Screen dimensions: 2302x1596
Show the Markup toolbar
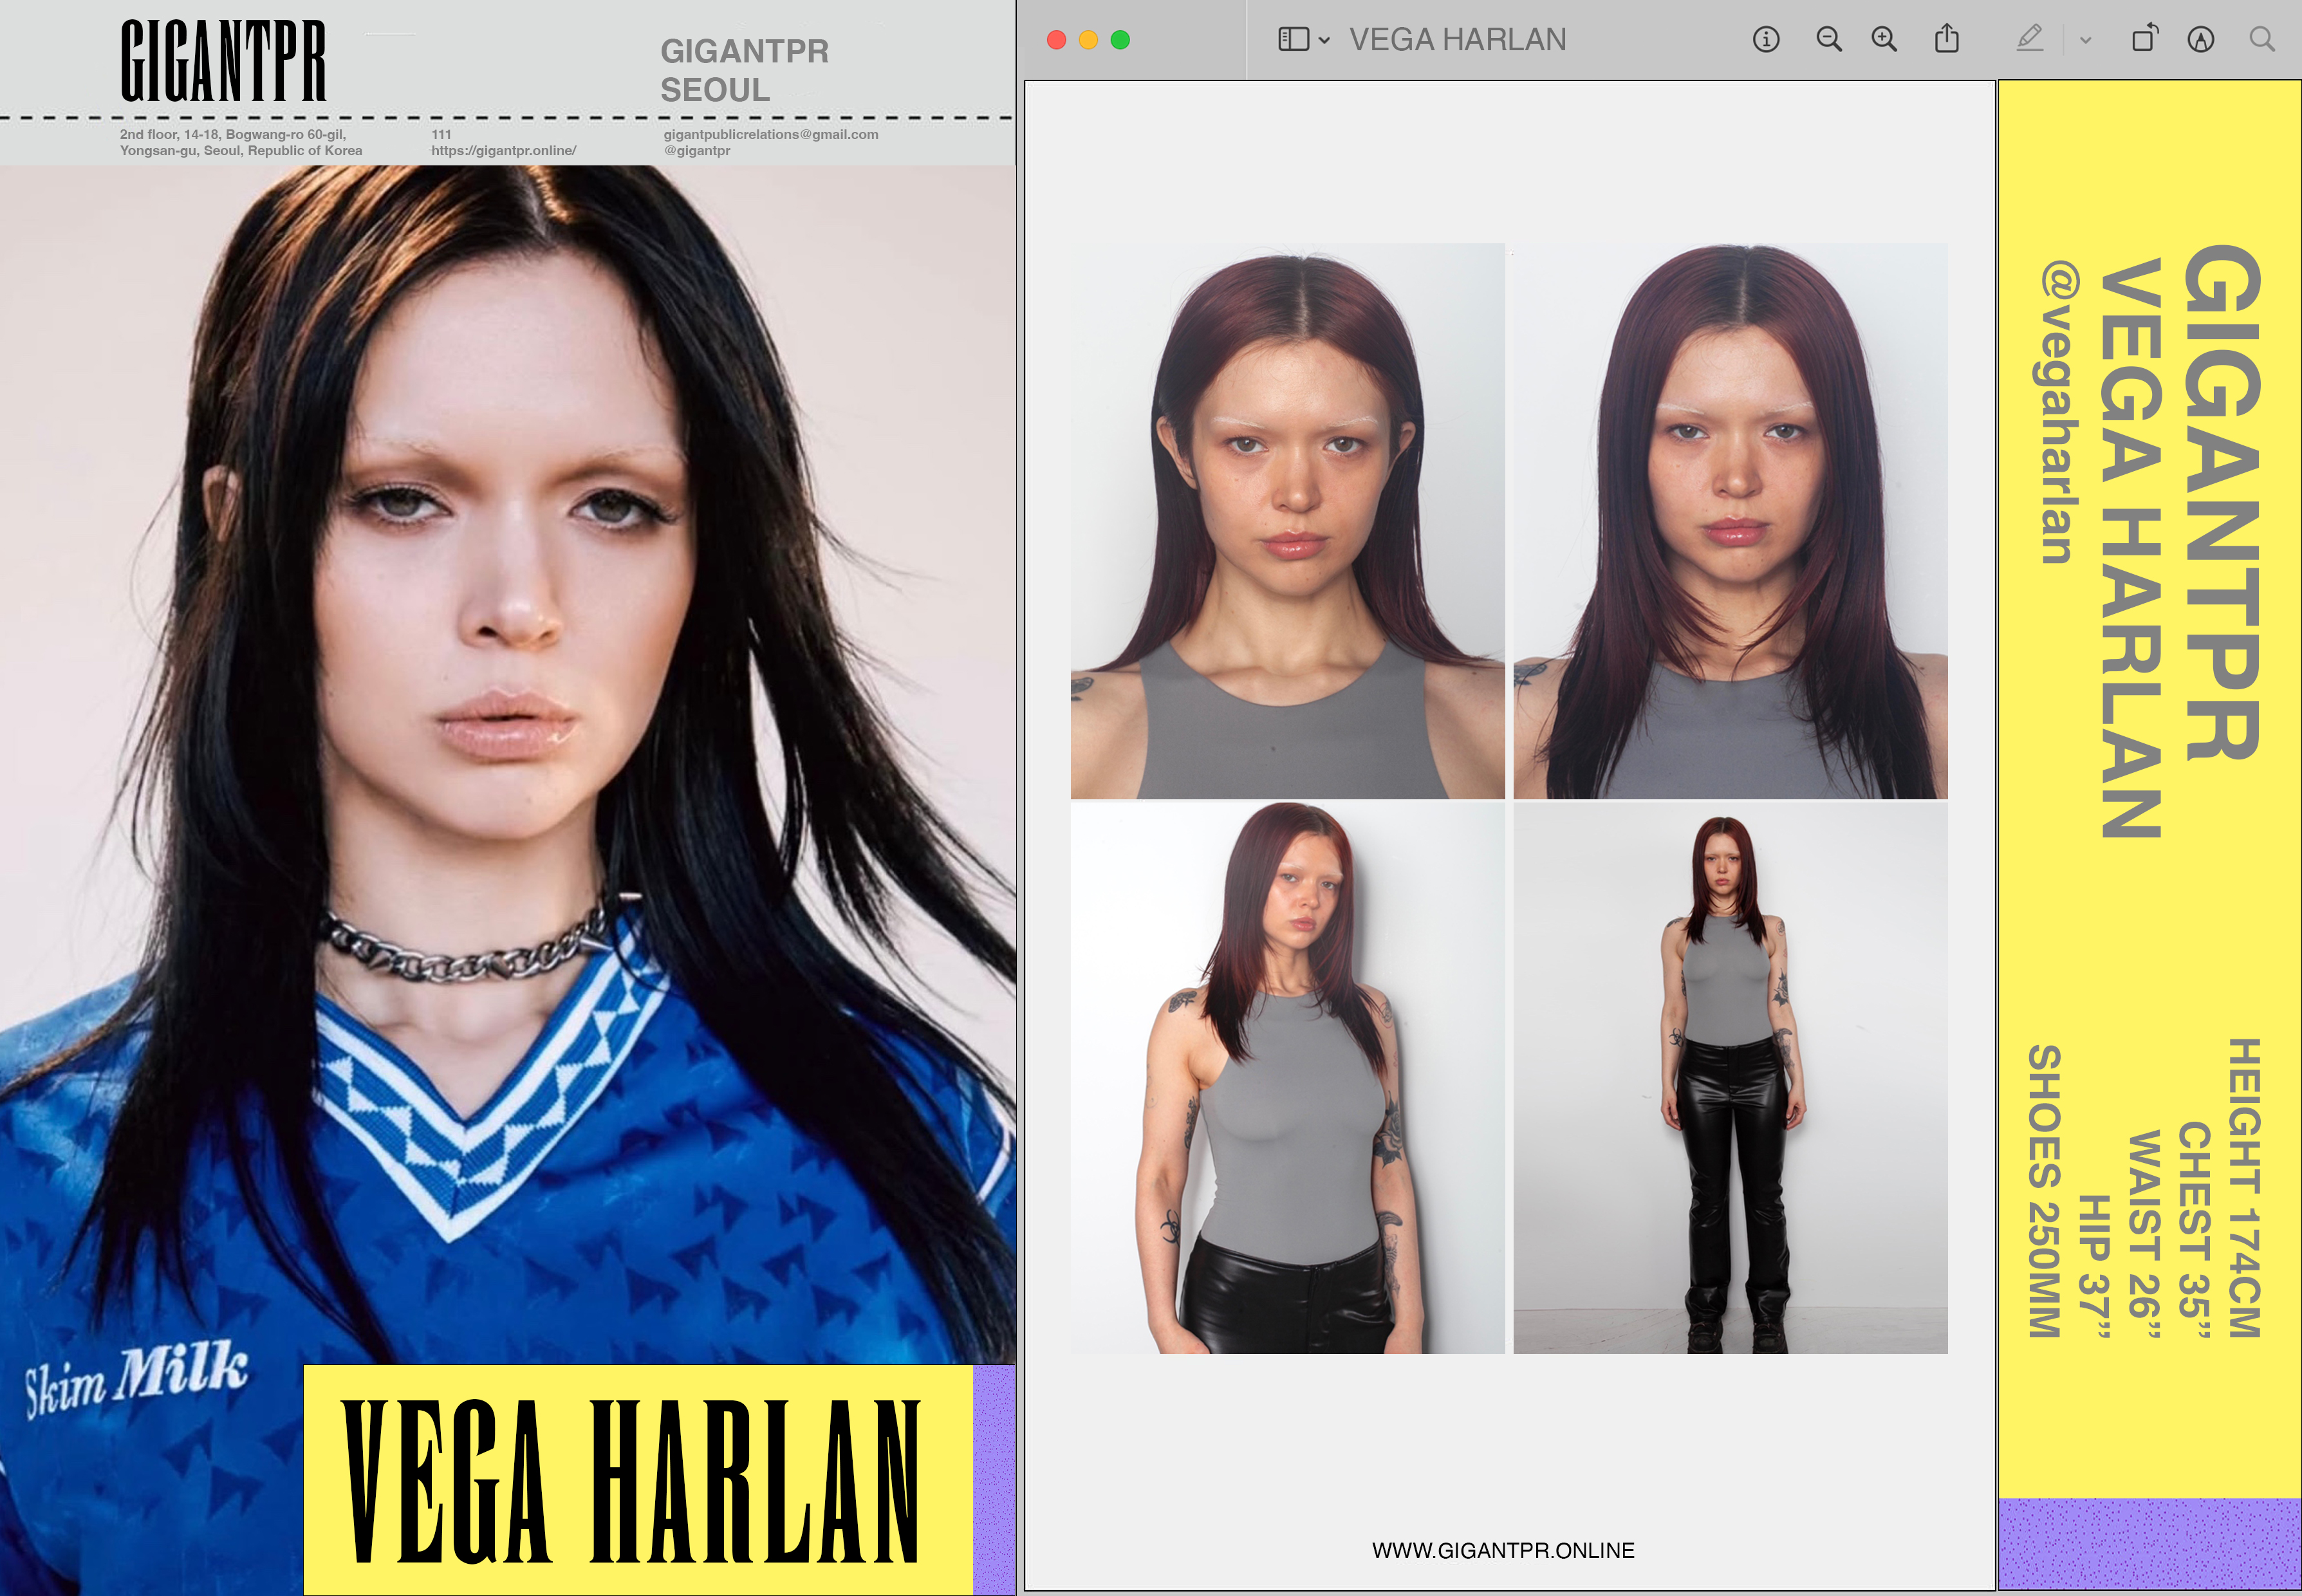(x=2200, y=40)
